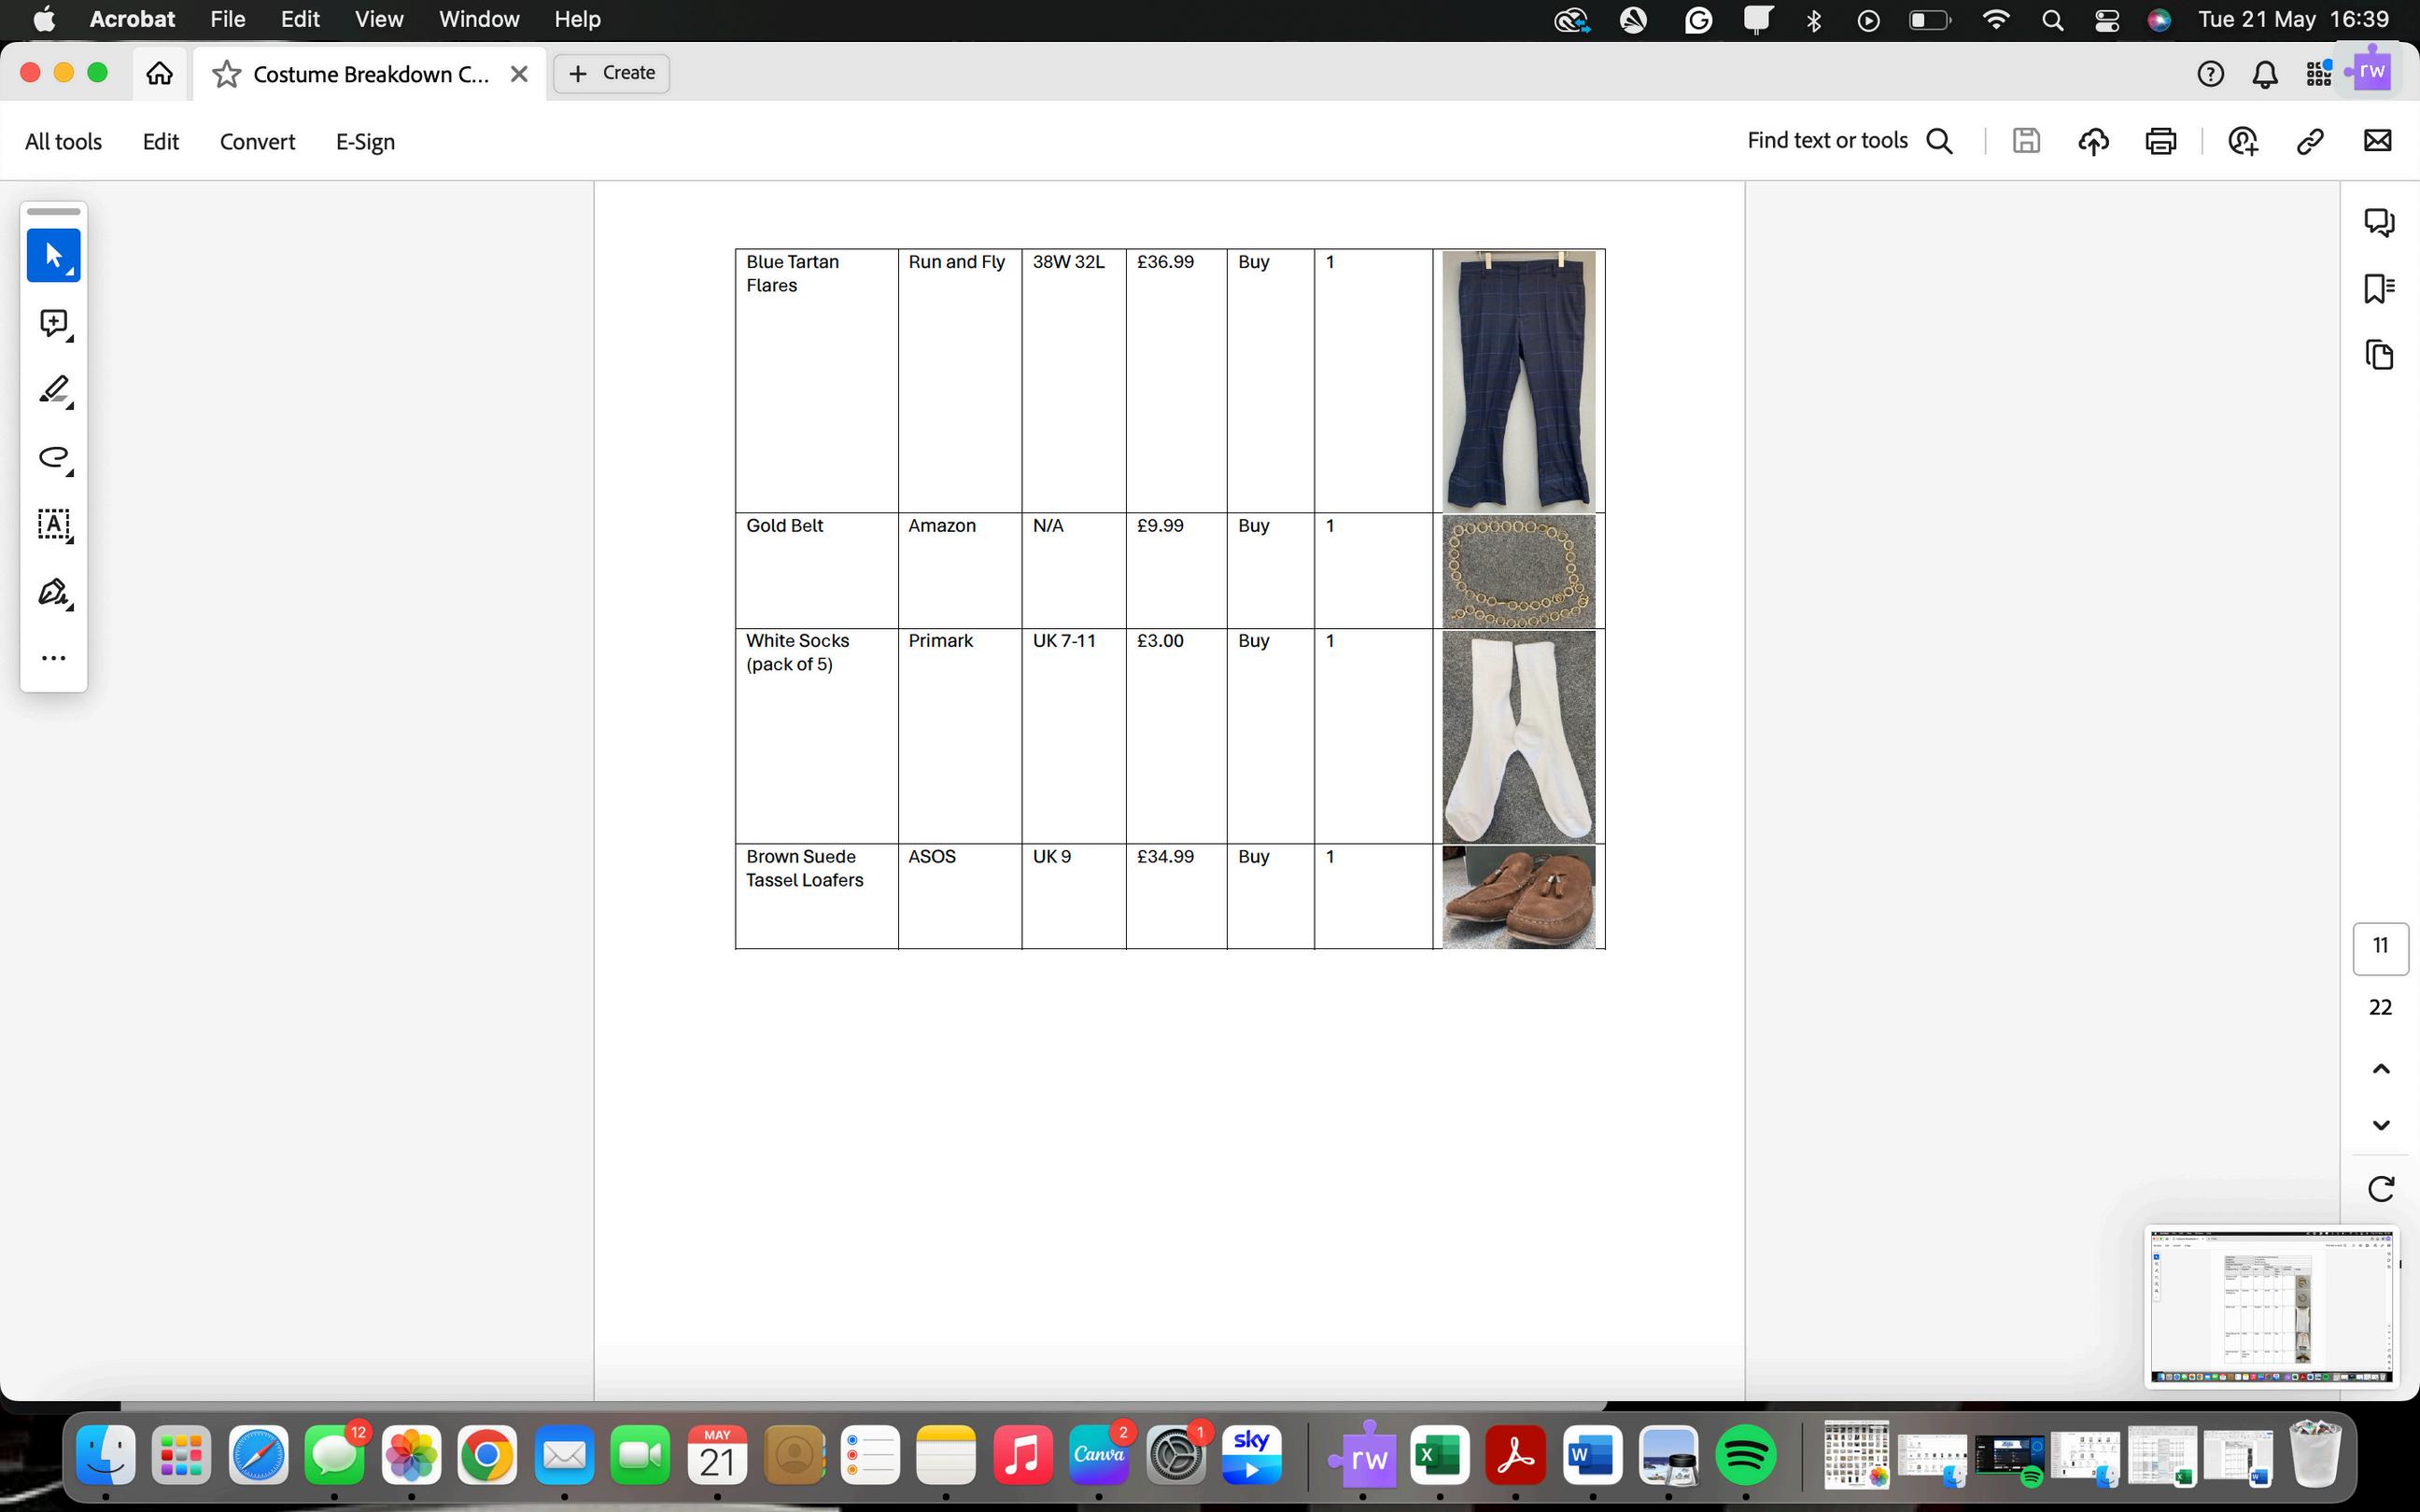The width and height of the screenshot is (2420, 1512).
Task: Open the View menu
Action: point(379,19)
